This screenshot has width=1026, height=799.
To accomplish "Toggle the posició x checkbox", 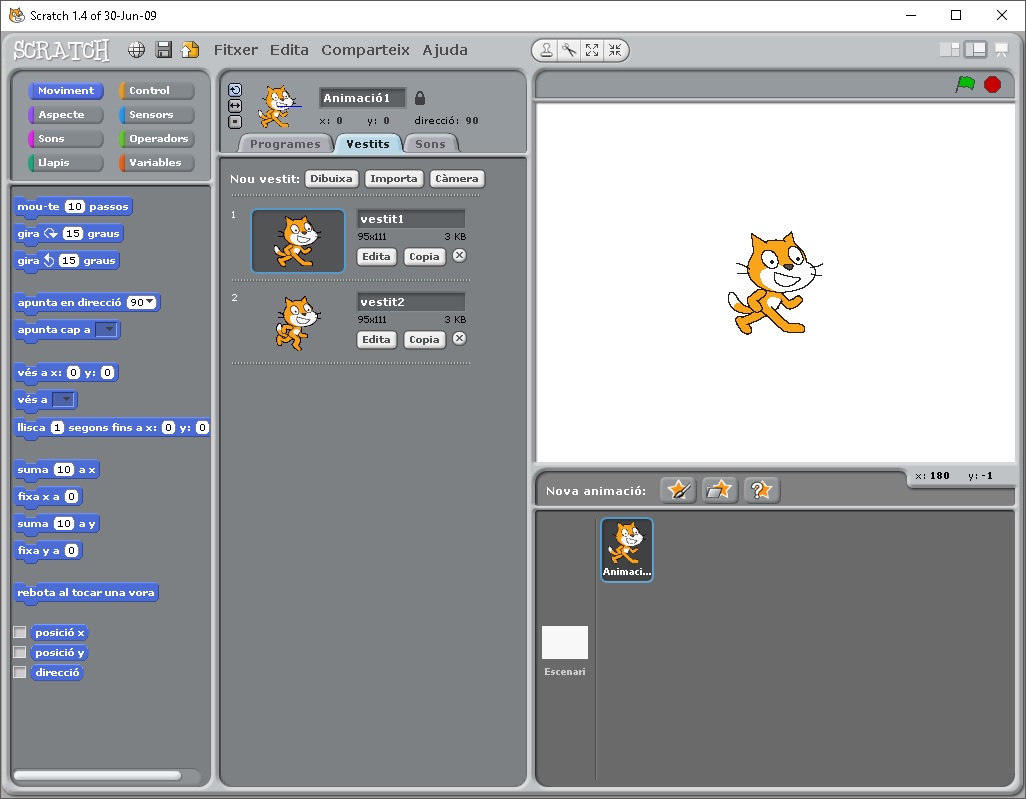I will click(20, 632).
